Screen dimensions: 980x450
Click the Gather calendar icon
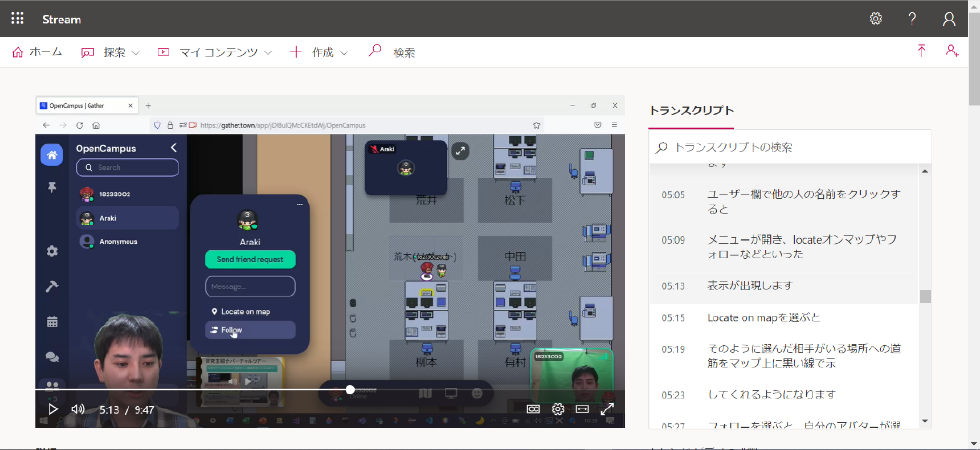click(x=52, y=322)
